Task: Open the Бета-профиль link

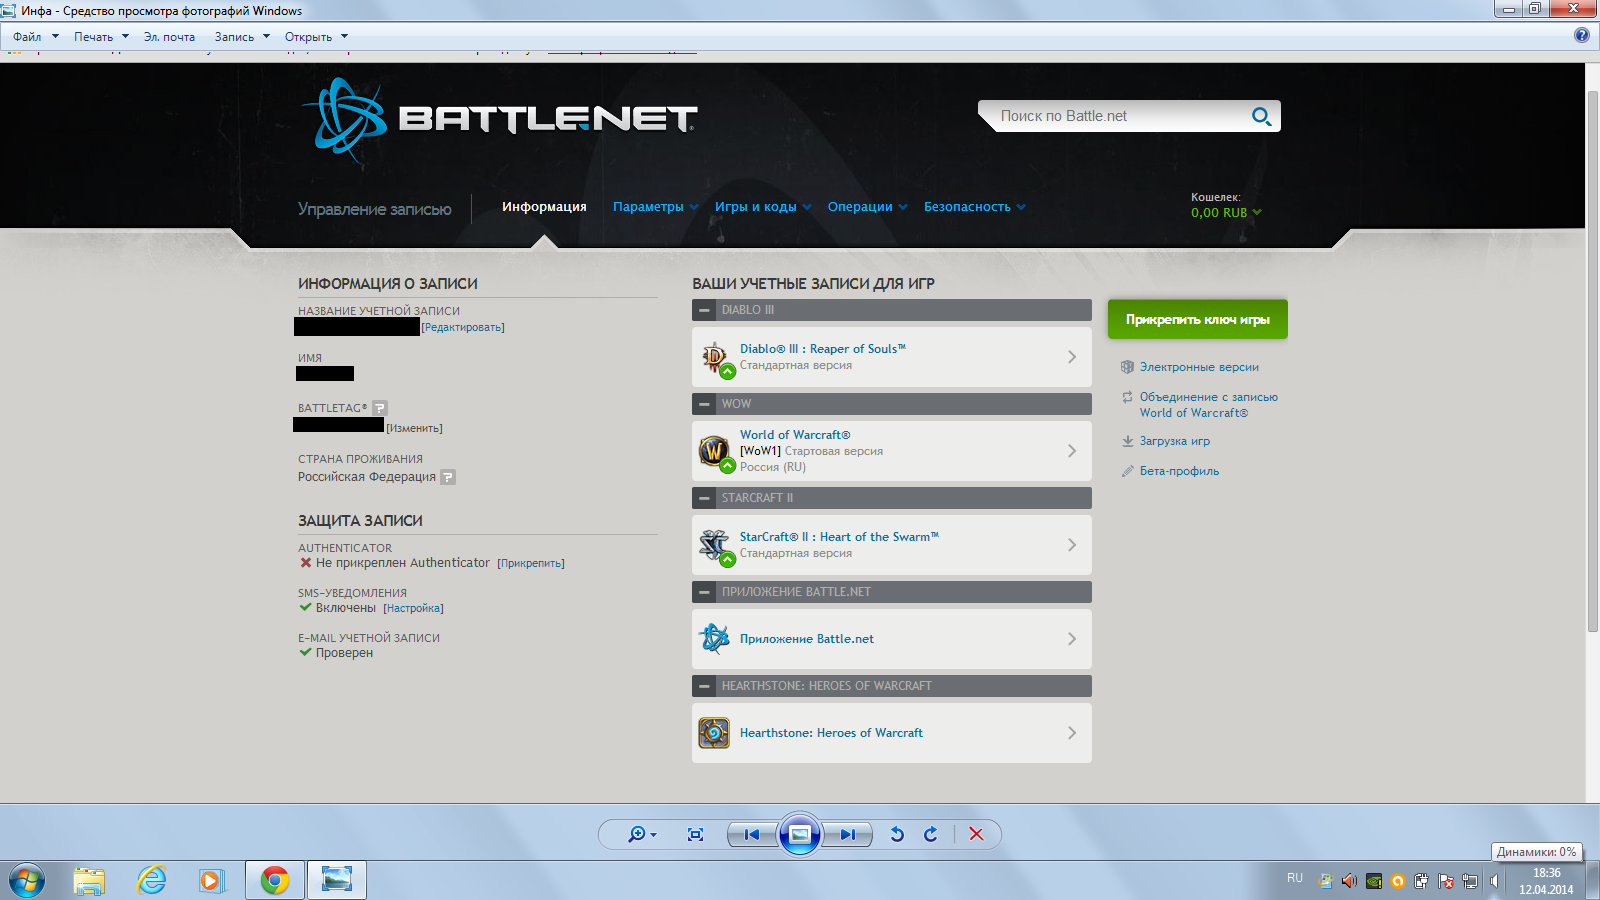Action: (x=1179, y=471)
